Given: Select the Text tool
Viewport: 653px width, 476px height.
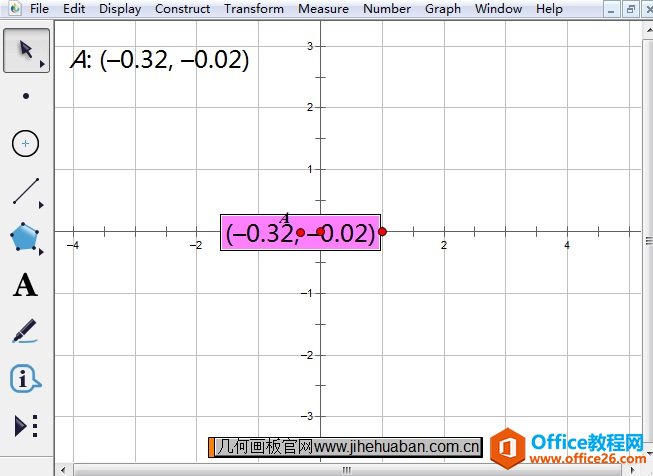Looking at the screenshot, I should pyautogui.click(x=25, y=285).
